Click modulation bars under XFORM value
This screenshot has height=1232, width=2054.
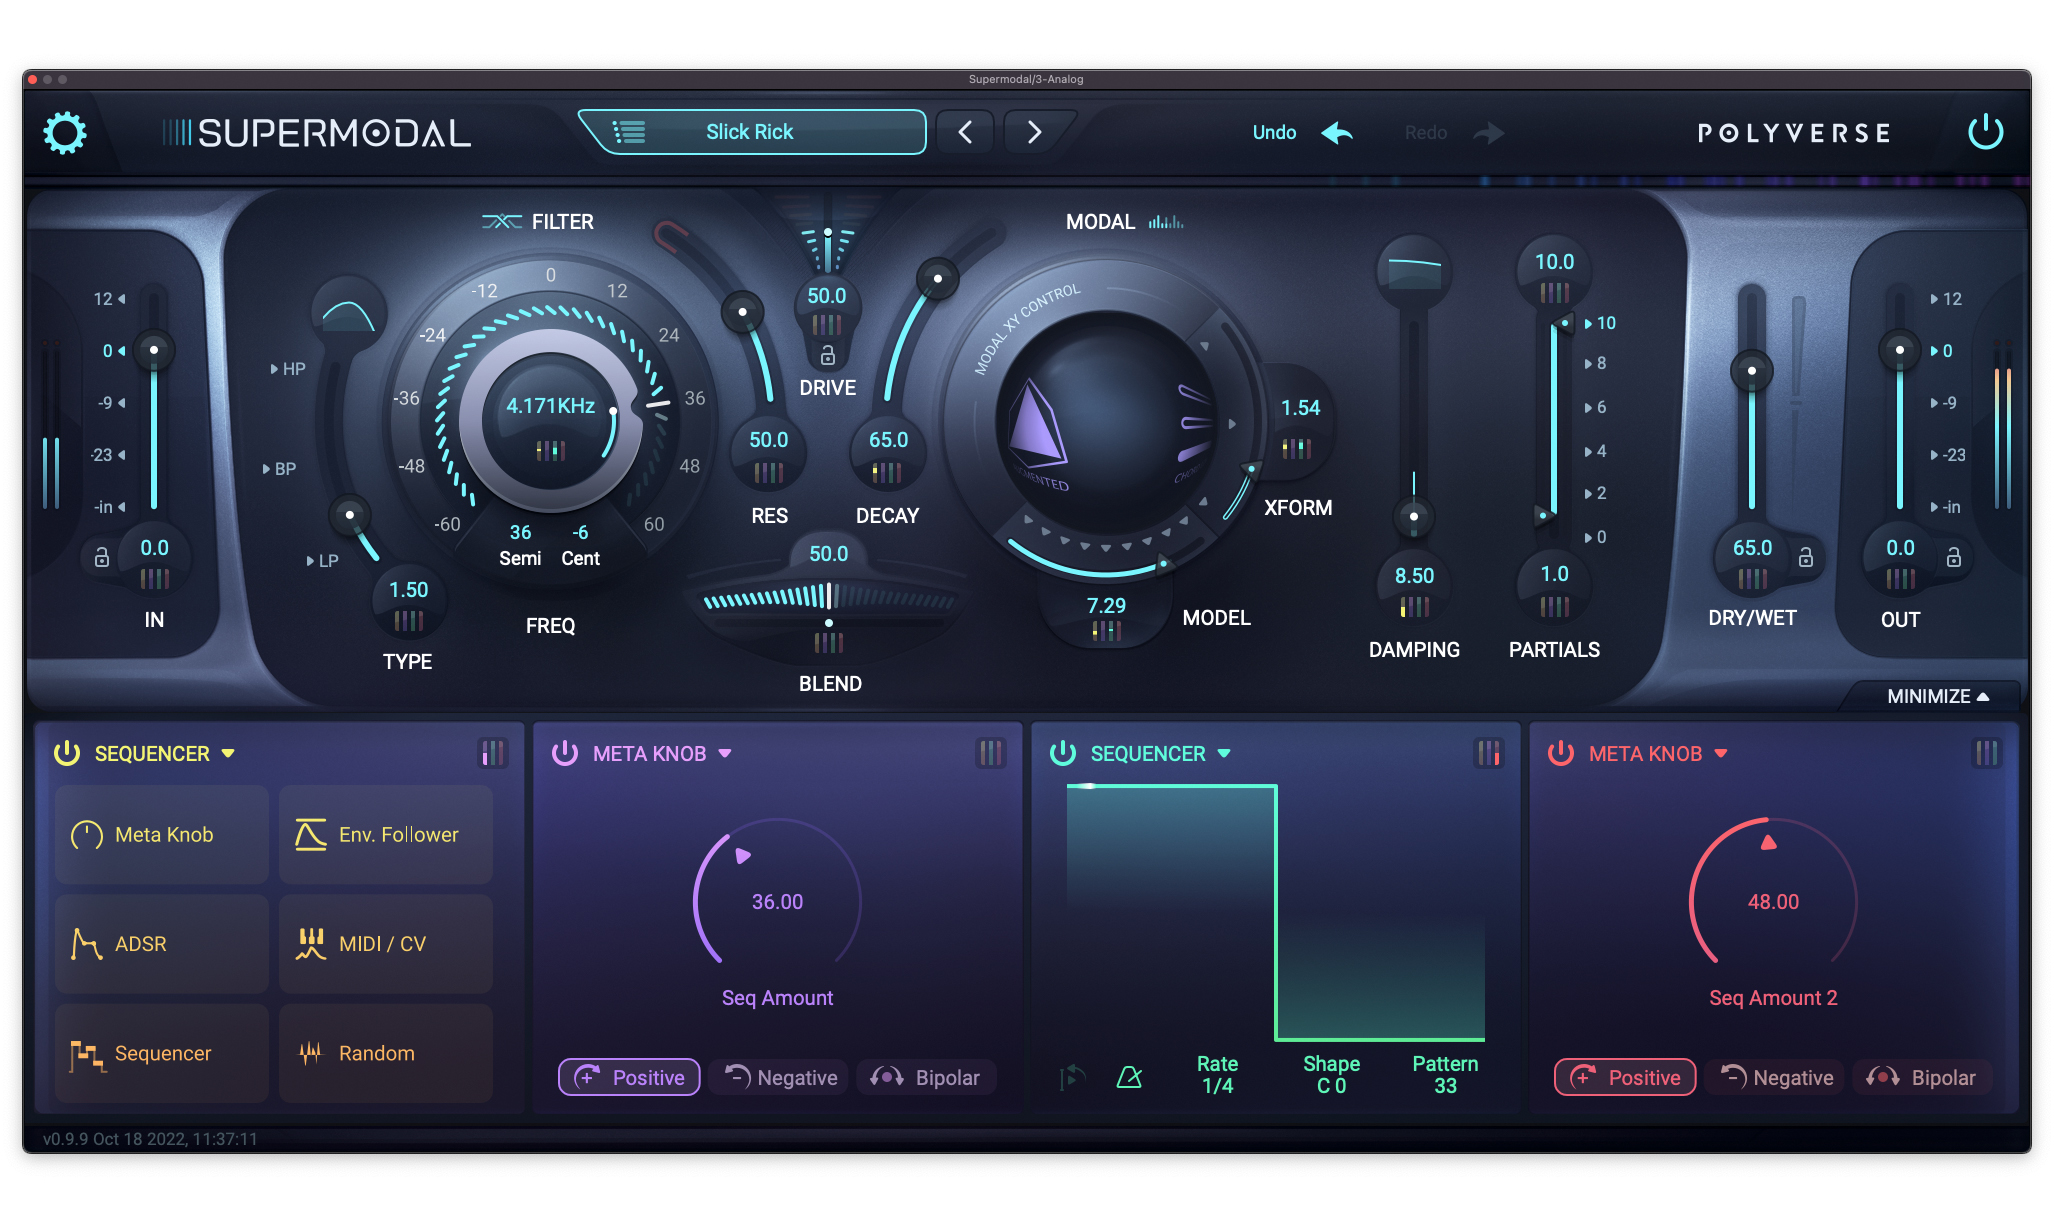1297,448
